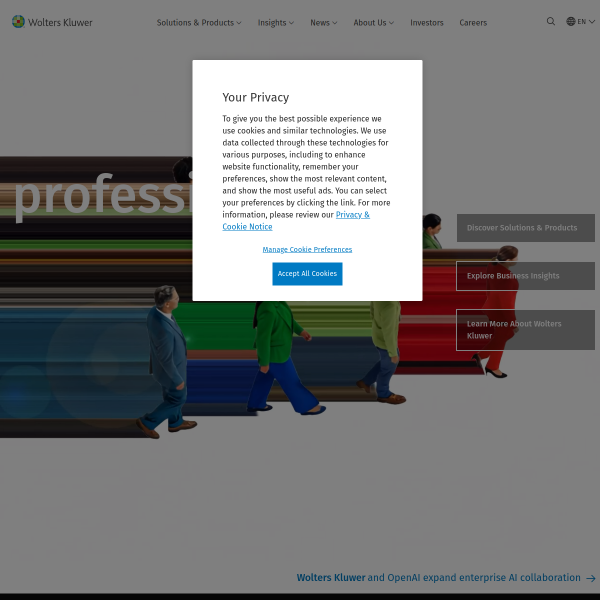Click the Wolters Kluwer wordmark text
The image size is (600, 600).
coord(60,23)
